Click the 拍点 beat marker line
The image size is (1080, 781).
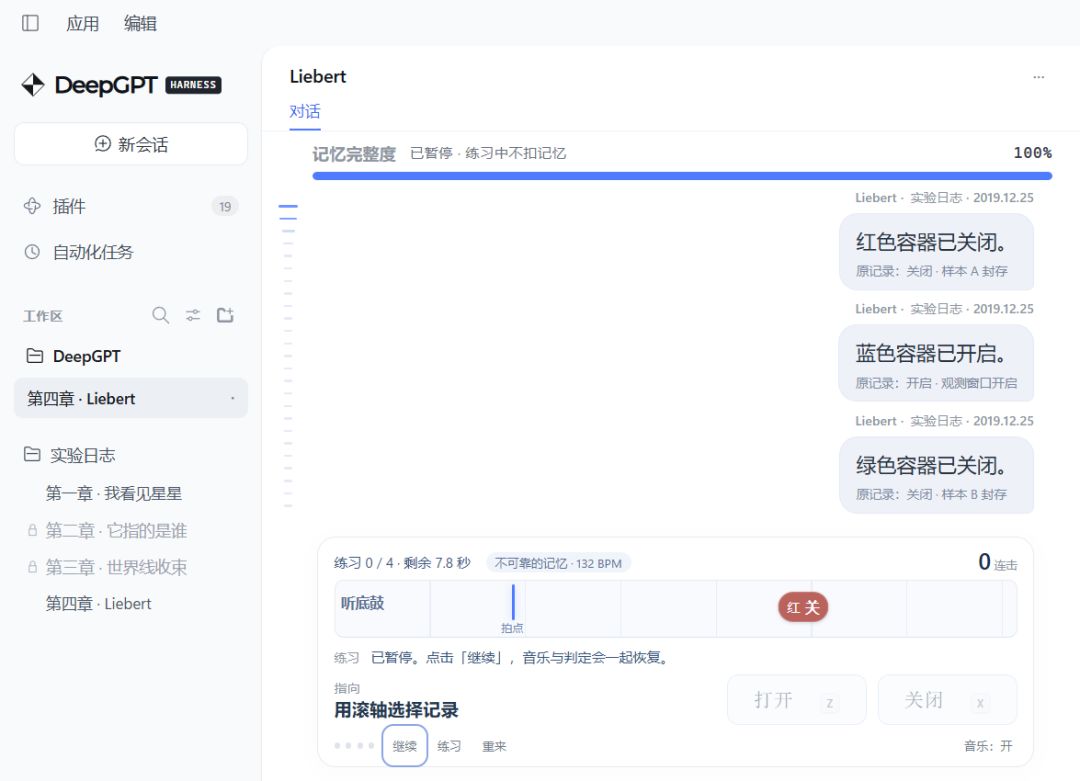pyautogui.click(x=513, y=603)
